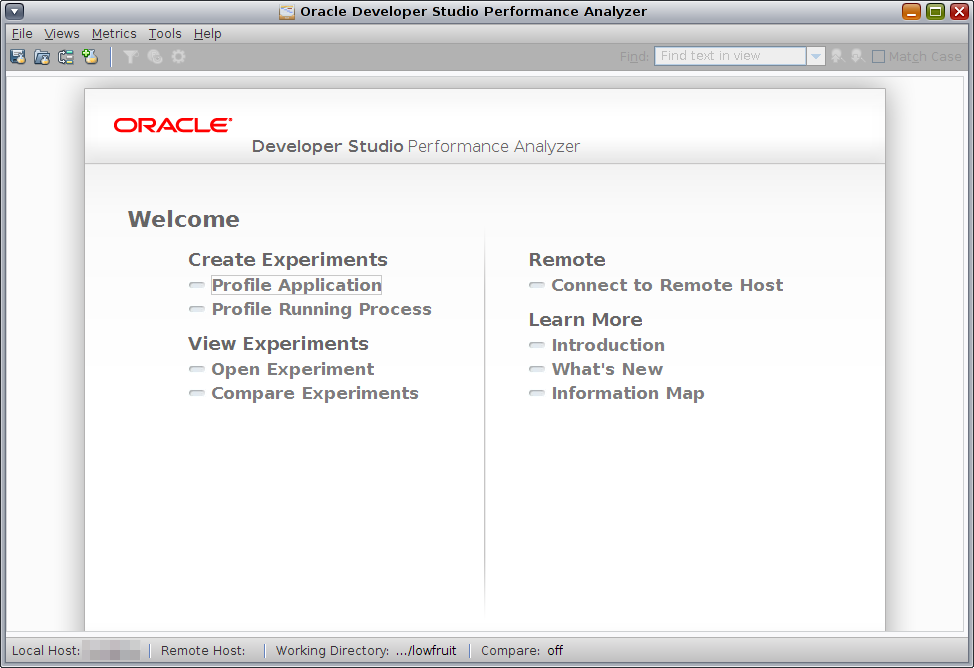Click the Compare Experiments toolbar icon
Screen dimensions: 974x668
(x=66, y=57)
